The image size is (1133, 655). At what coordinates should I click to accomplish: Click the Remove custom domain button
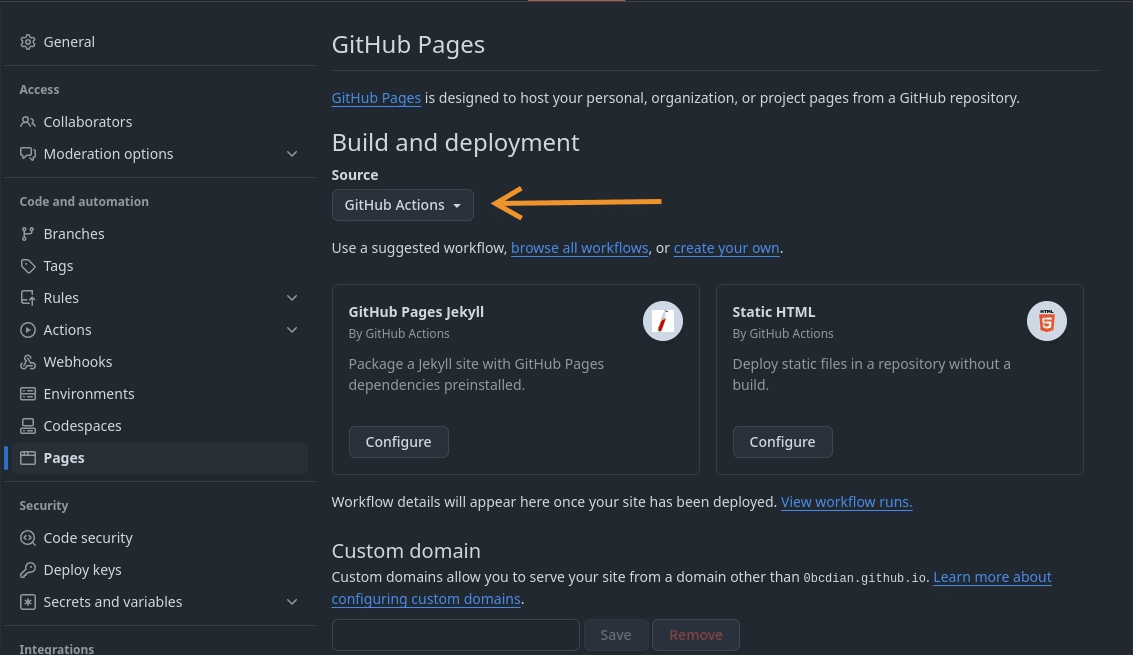696,635
